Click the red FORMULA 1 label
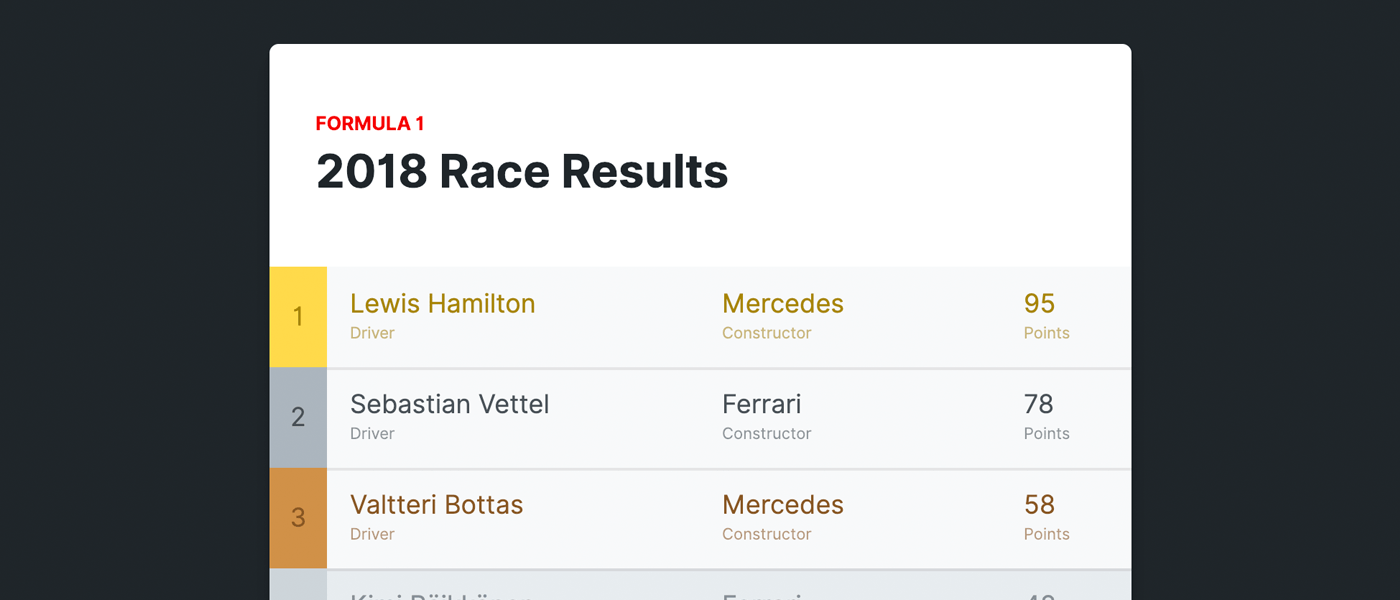The width and height of the screenshot is (1400, 600). tap(370, 124)
